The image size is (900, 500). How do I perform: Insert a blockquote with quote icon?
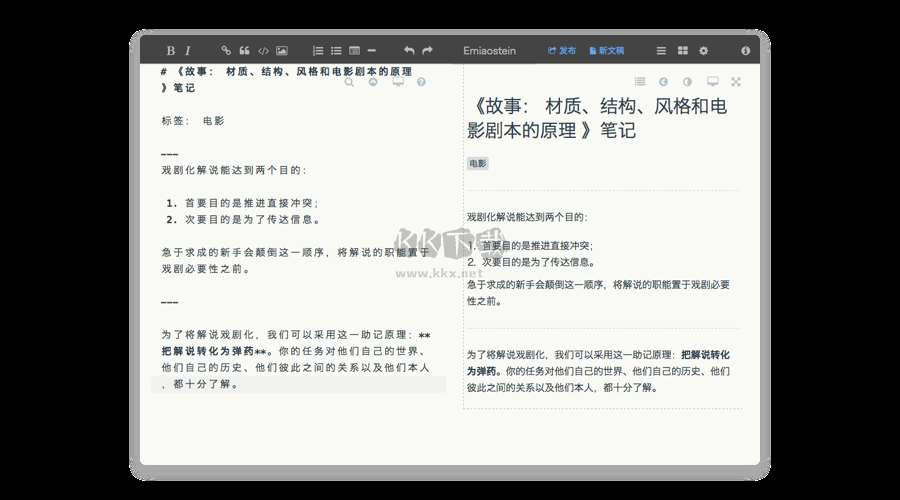[x=244, y=50]
